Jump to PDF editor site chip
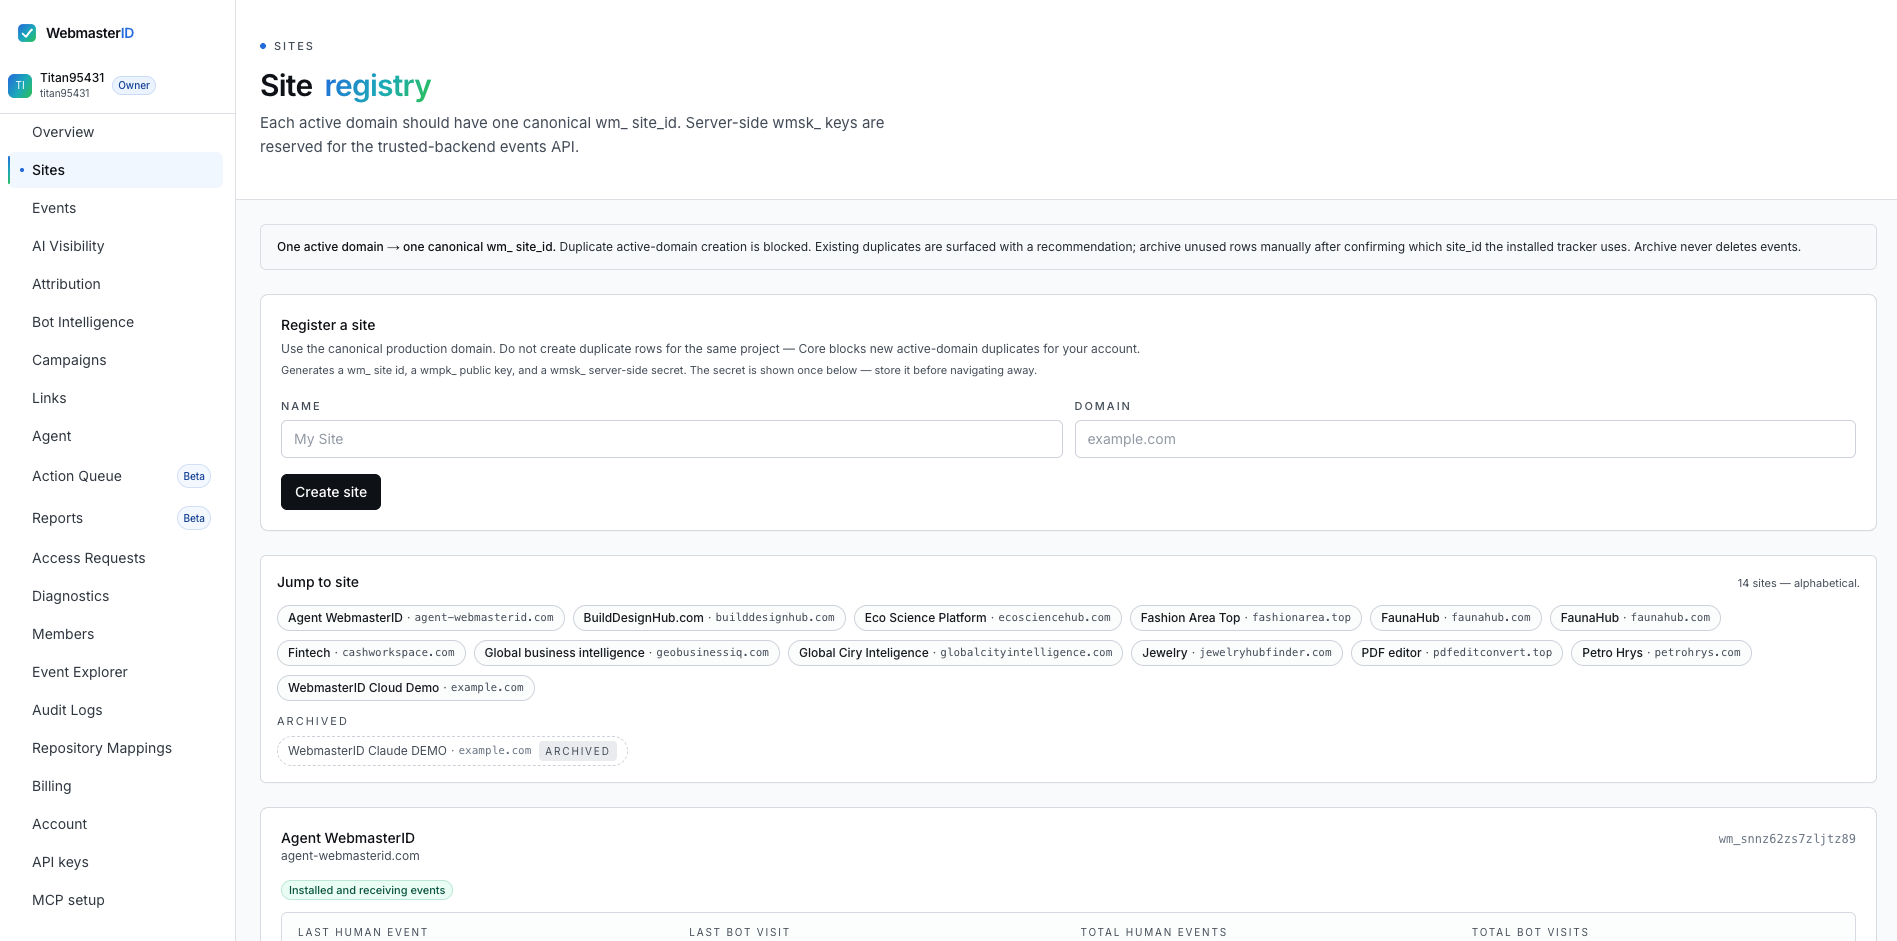1897x941 pixels. click(x=1457, y=653)
